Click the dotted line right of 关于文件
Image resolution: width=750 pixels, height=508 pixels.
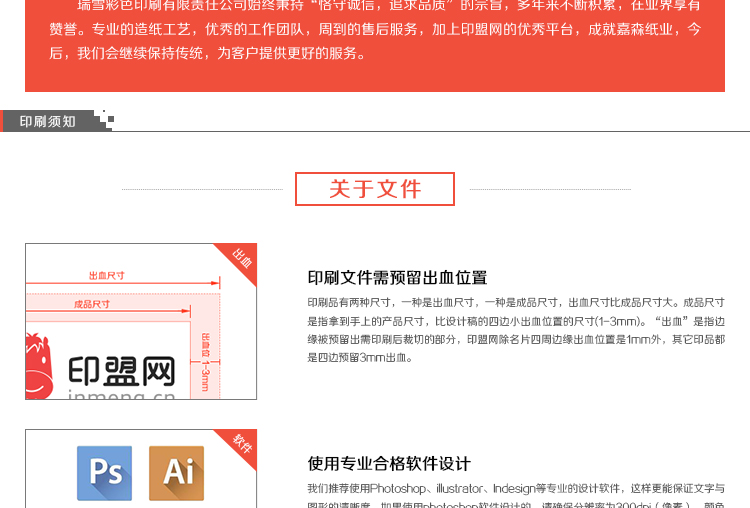(549, 189)
